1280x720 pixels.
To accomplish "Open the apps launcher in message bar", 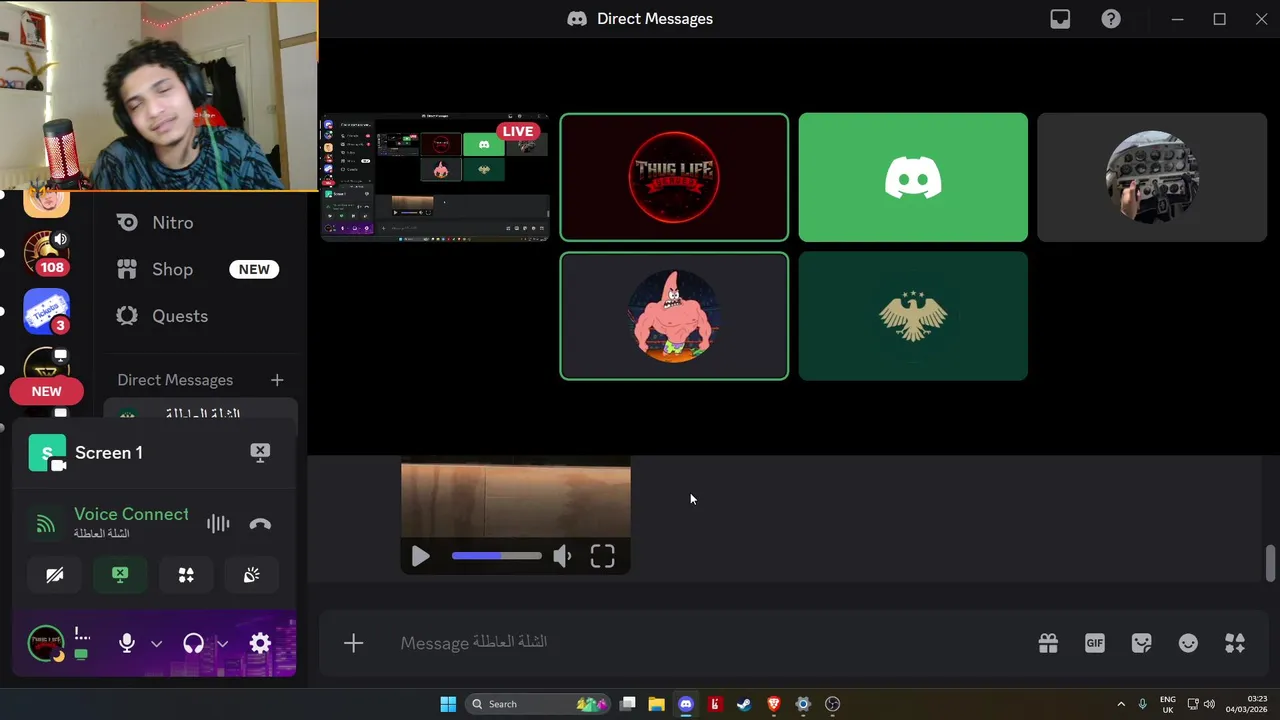I will click(1235, 643).
